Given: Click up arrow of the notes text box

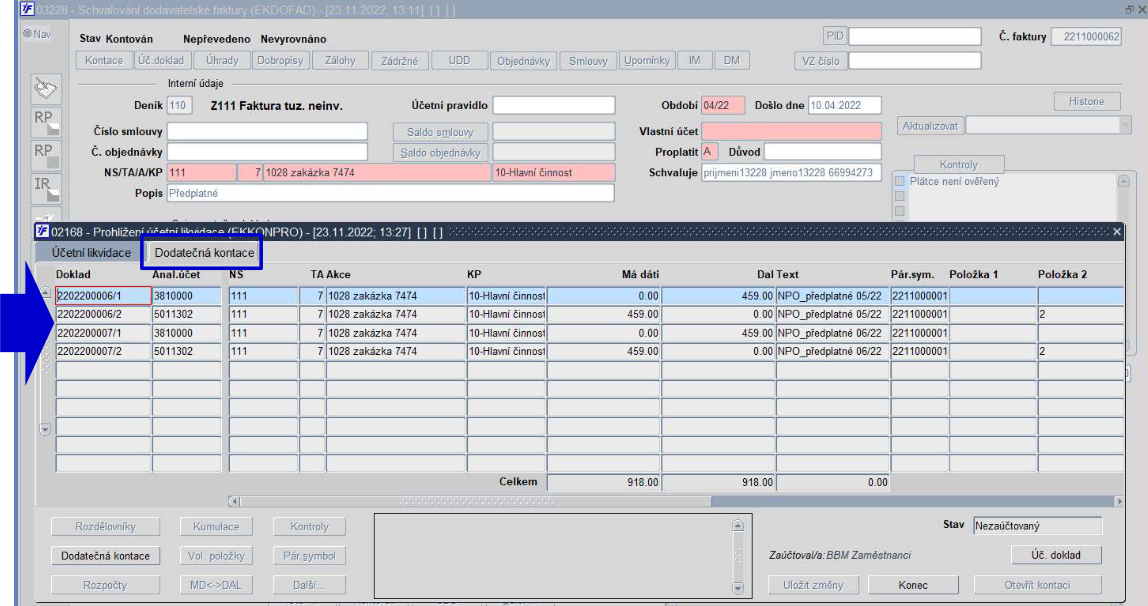Looking at the screenshot, I should pyautogui.click(x=738, y=525).
